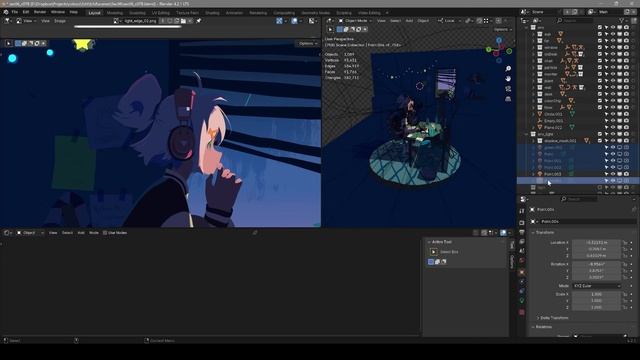The width and height of the screenshot is (640, 360).
Task: Expand the shadow_mask.001 collection
Action: 533,141
